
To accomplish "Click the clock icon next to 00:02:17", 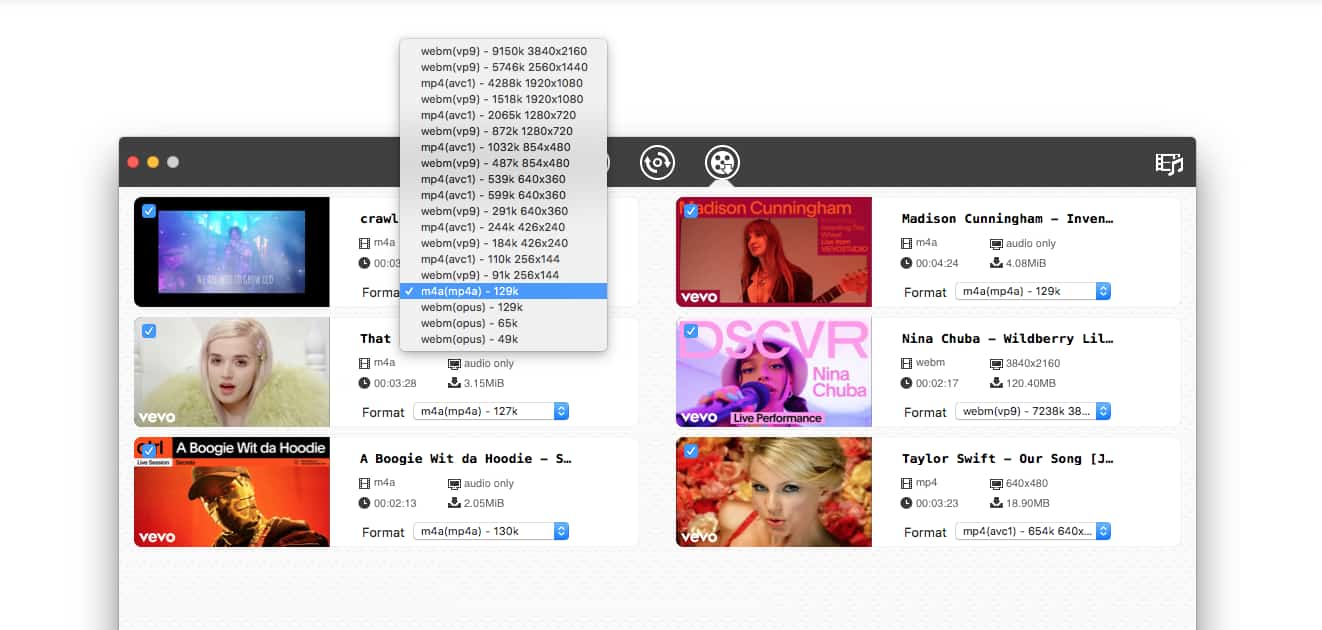I will pos(906,383).
